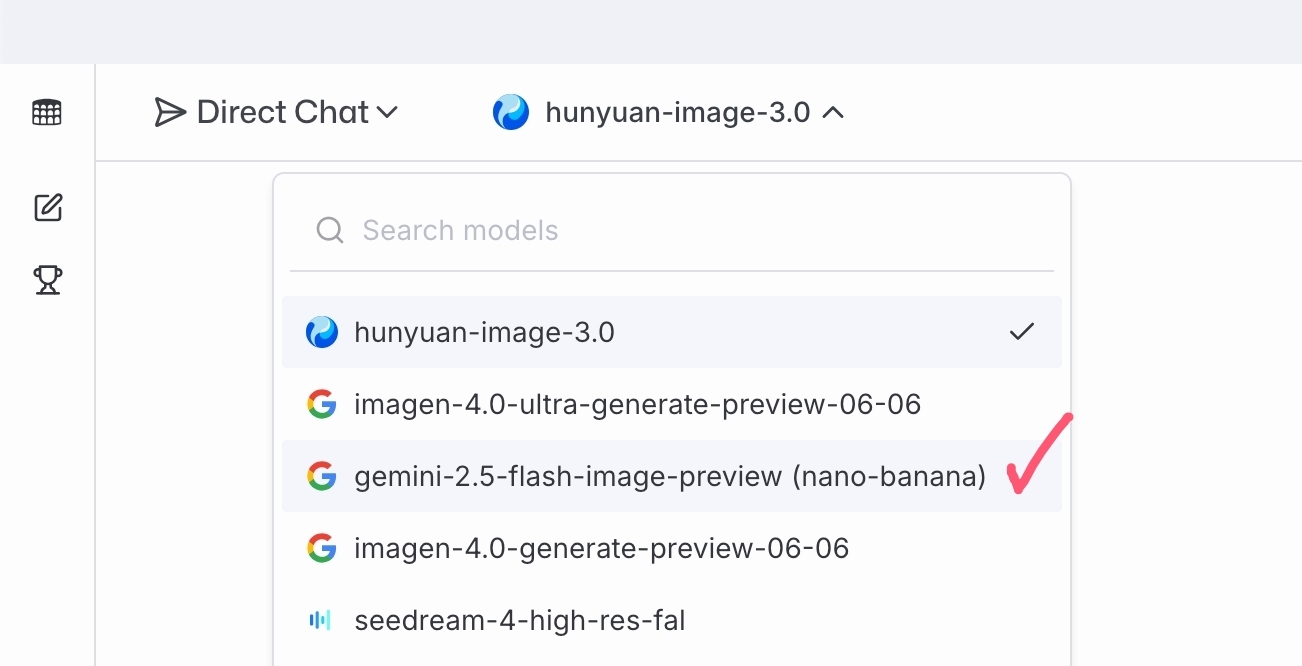
Task: Click the search magnifier icon
Action: 329,231
